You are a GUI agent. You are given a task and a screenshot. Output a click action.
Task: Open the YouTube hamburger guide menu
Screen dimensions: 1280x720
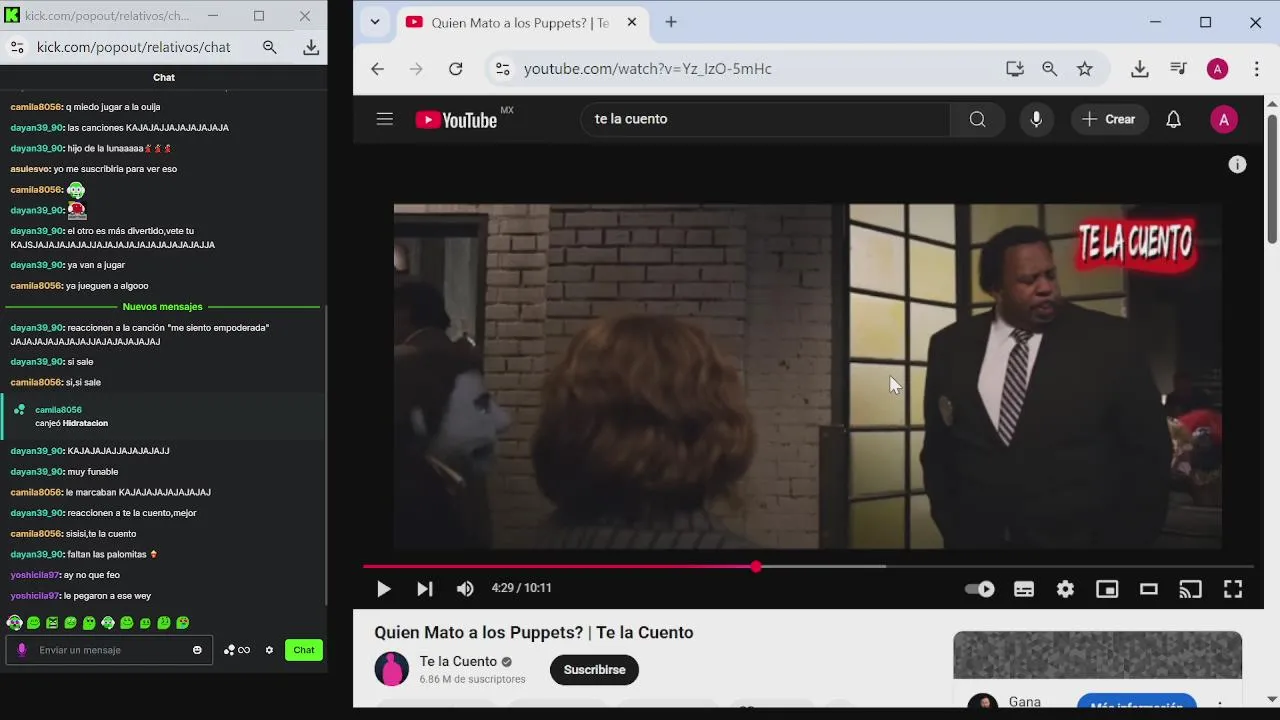pos(385,119)
